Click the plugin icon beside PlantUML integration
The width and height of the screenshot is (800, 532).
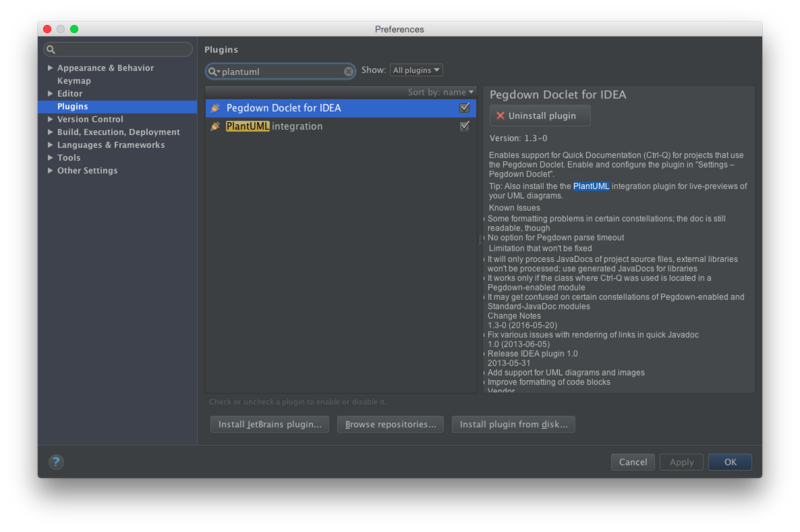coord(215,126)
